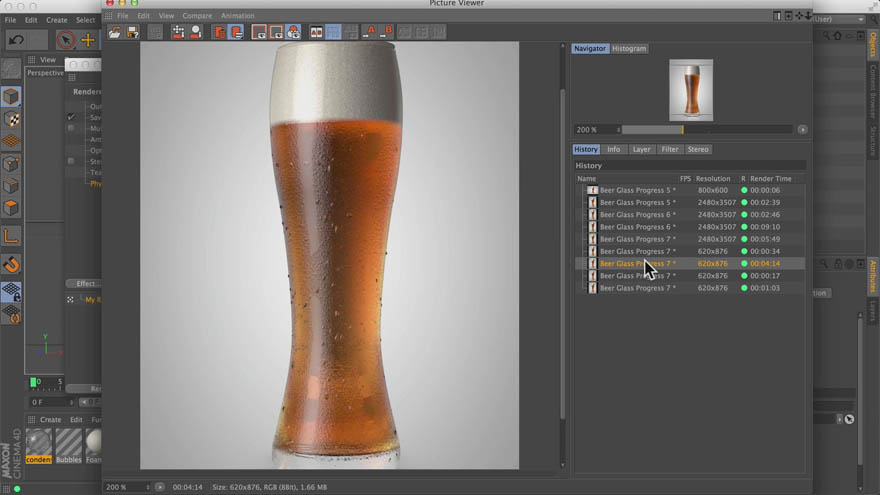Click the arrows pan/move icon in toolbar

tap(178, 32)
